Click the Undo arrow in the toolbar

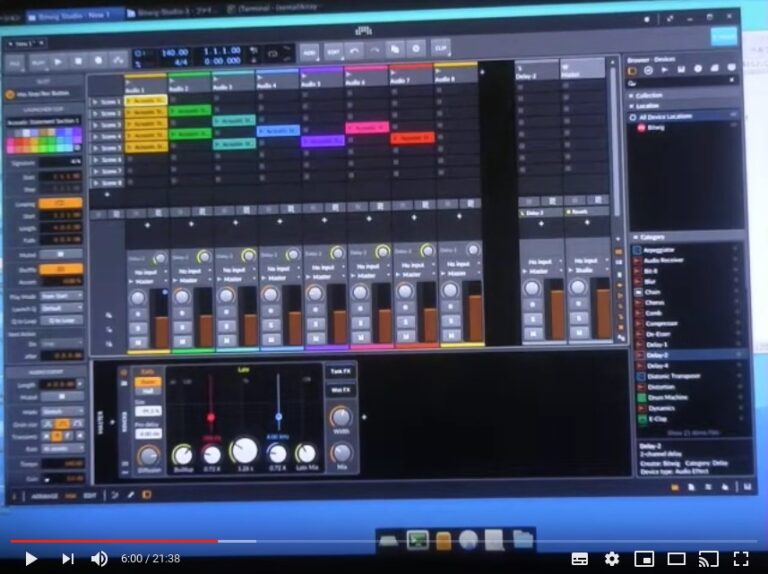point(355,50)
